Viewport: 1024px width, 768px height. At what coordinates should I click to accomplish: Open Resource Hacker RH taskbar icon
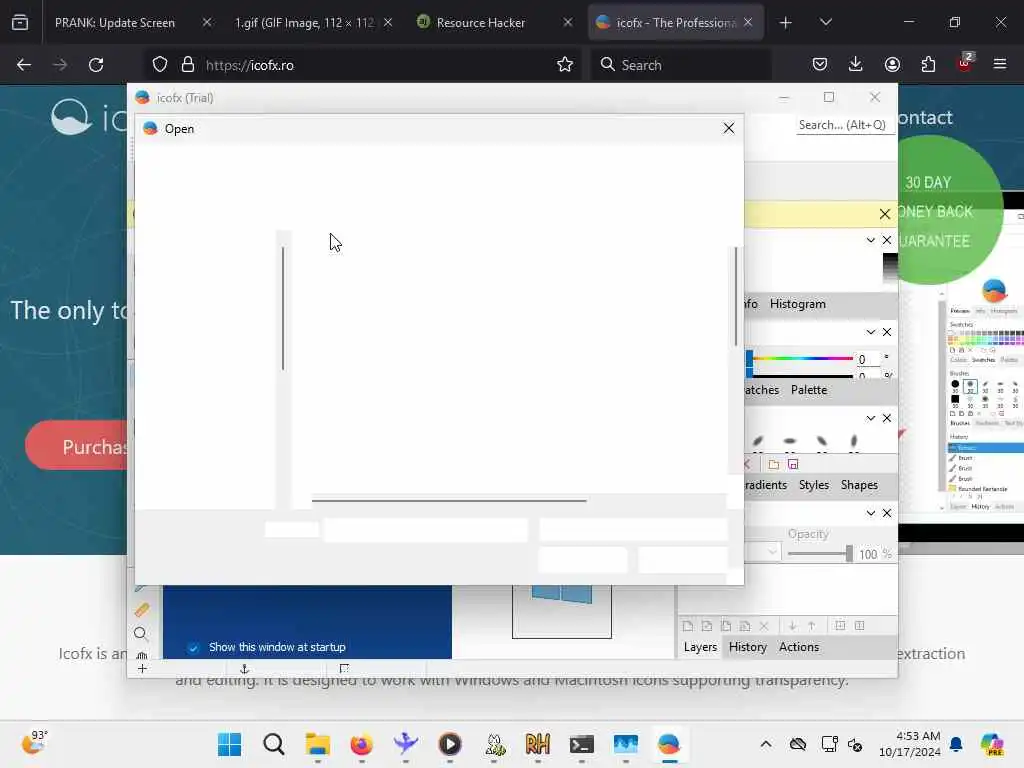[x=537, y=744]
